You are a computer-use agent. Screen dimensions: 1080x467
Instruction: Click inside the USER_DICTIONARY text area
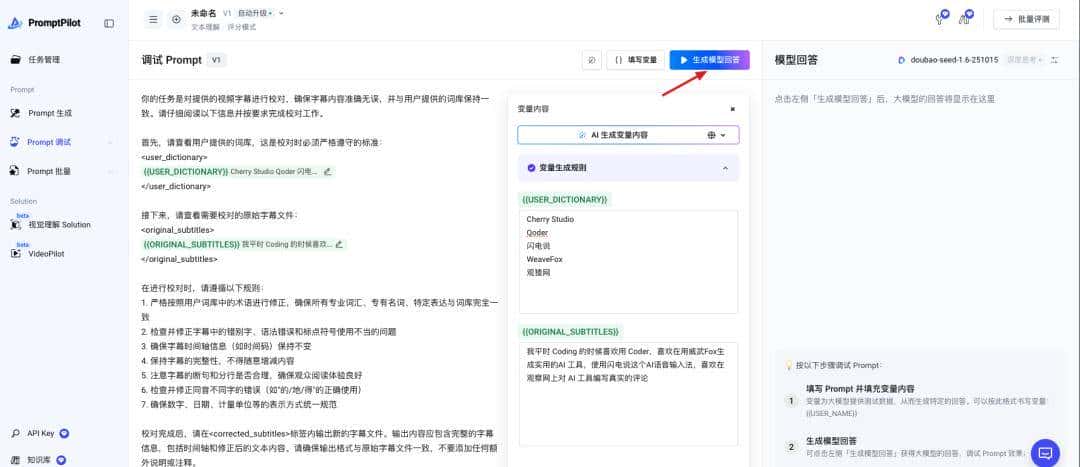click(628, 262)
